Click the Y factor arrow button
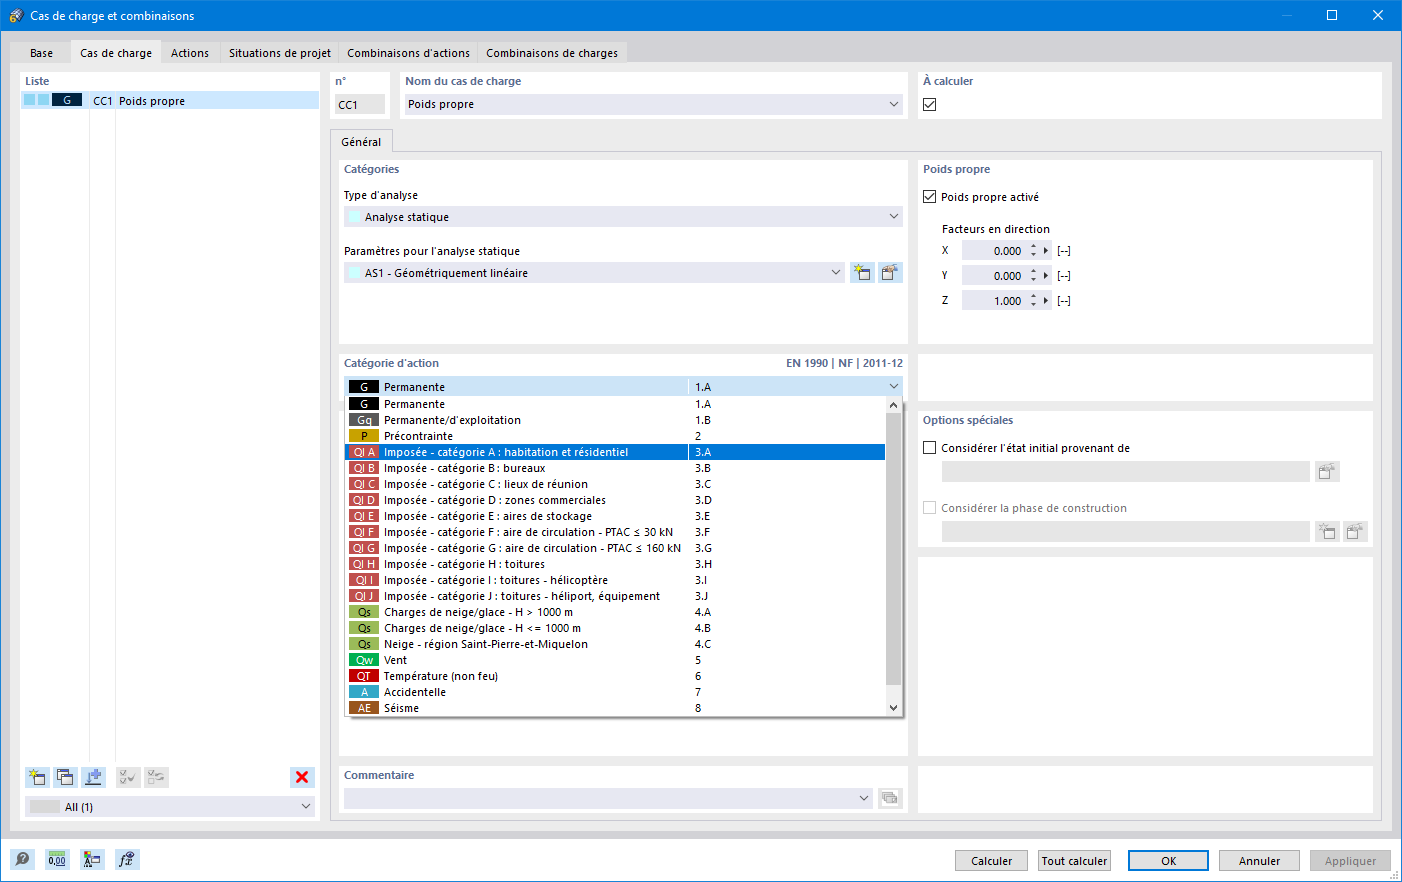 tap(1047, 276)
